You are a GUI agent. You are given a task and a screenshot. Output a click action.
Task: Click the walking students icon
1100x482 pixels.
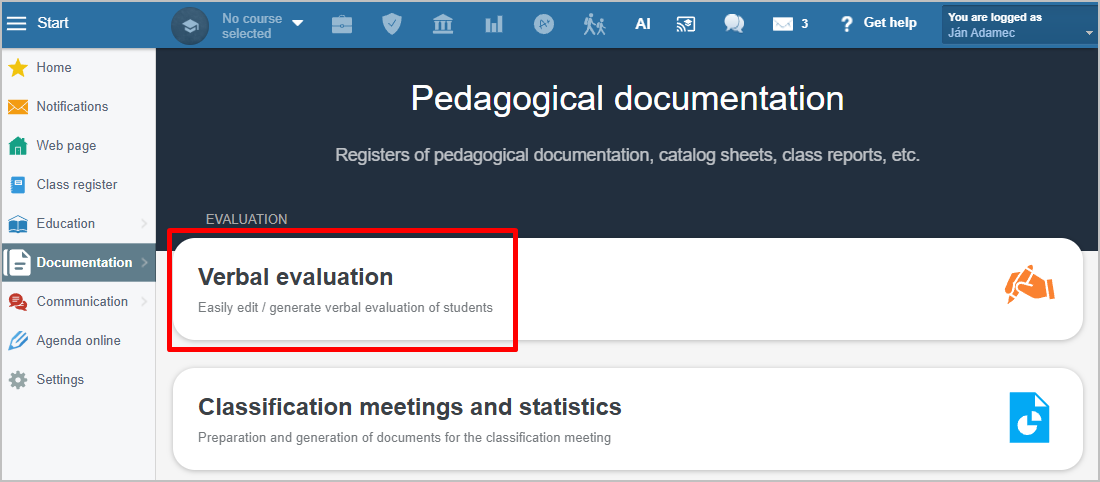click(x=594, y=24)
